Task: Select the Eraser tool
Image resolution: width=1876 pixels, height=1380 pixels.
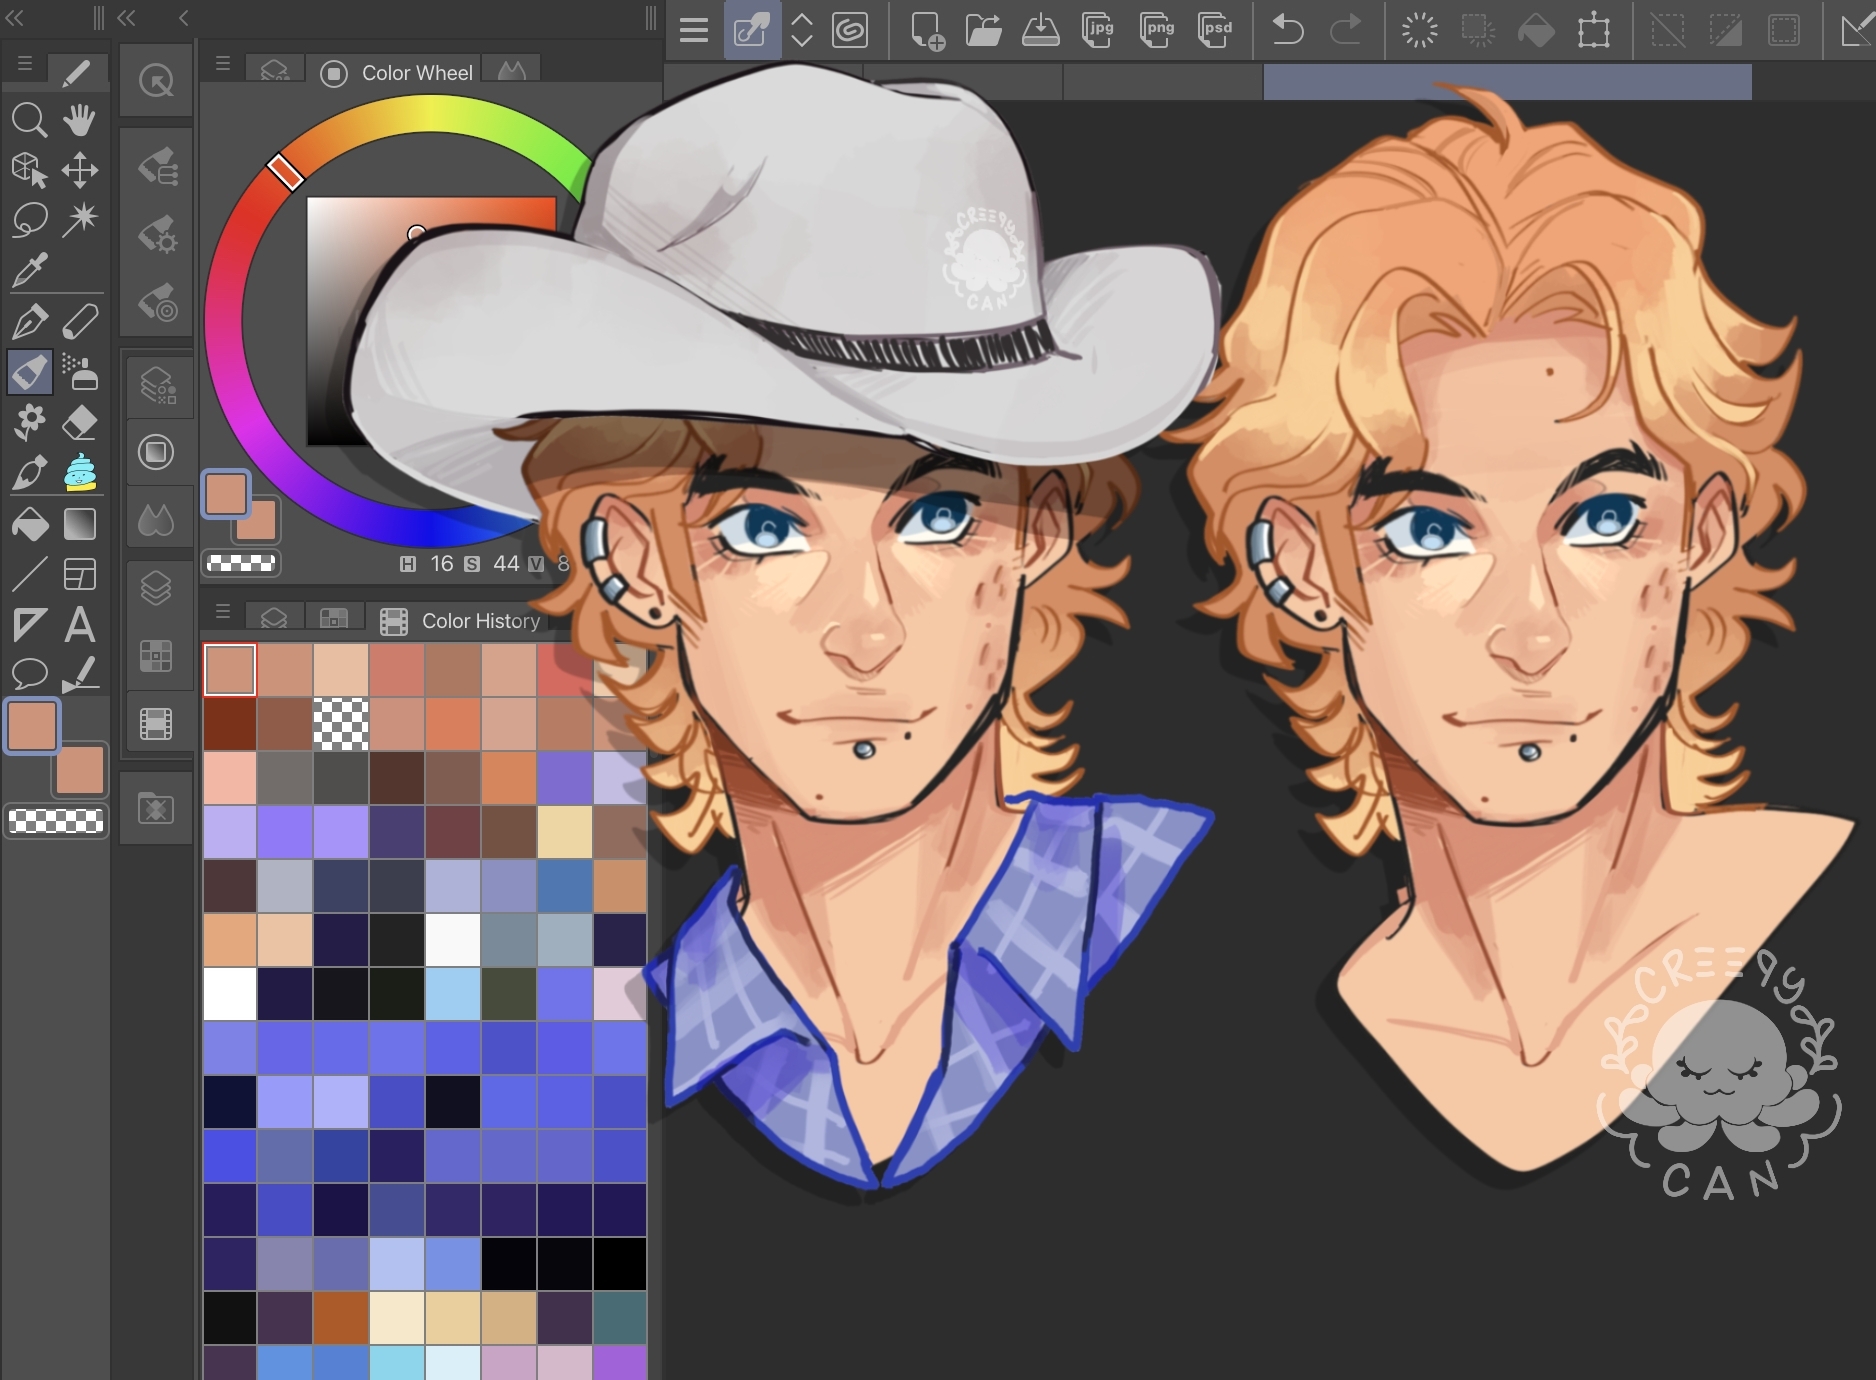Action: click(x=80, y=423)
